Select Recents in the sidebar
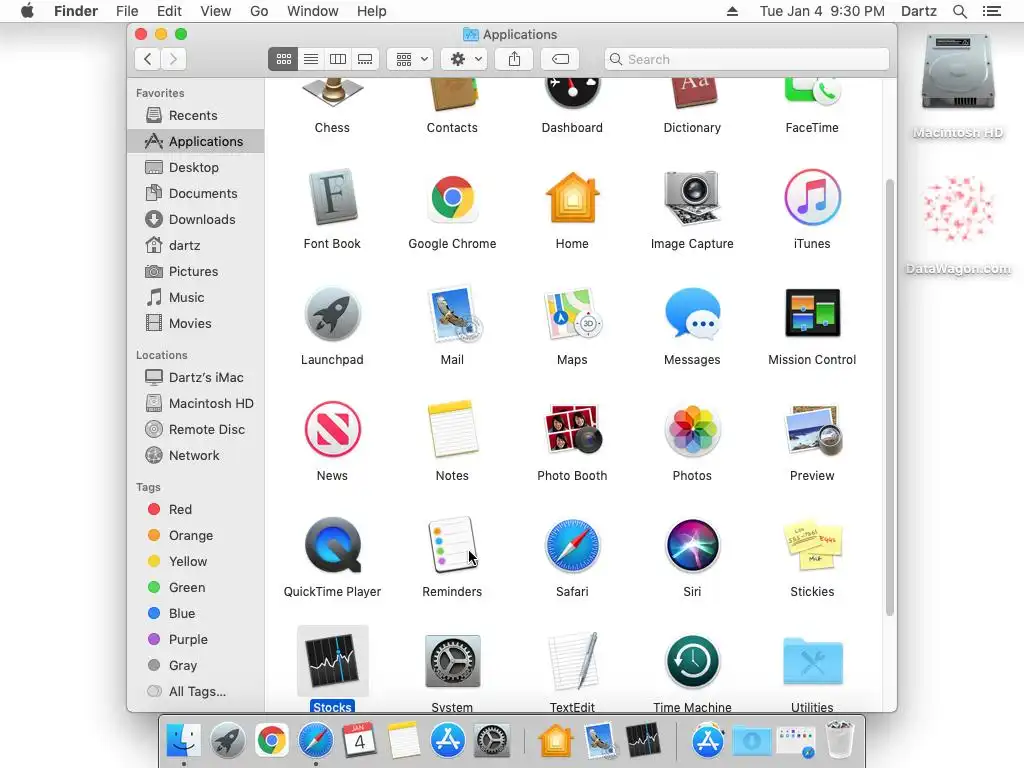This screenshot has height=768, width=1024. pyautogui.click(x=196, y=116)
